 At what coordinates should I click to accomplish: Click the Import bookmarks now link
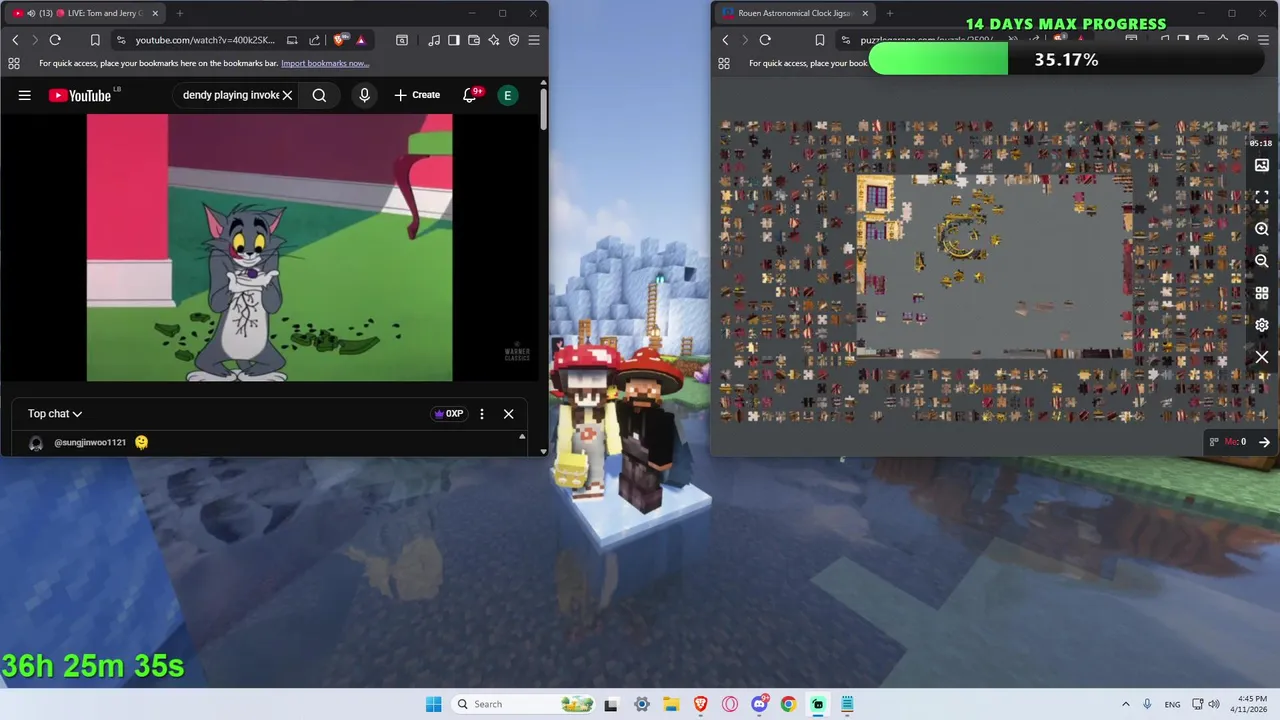coord(325,63)
